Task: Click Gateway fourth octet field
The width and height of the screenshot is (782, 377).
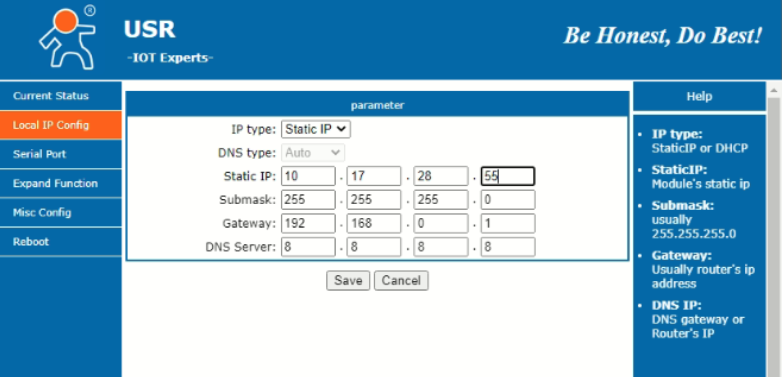Action: click(x=508, y=223)
